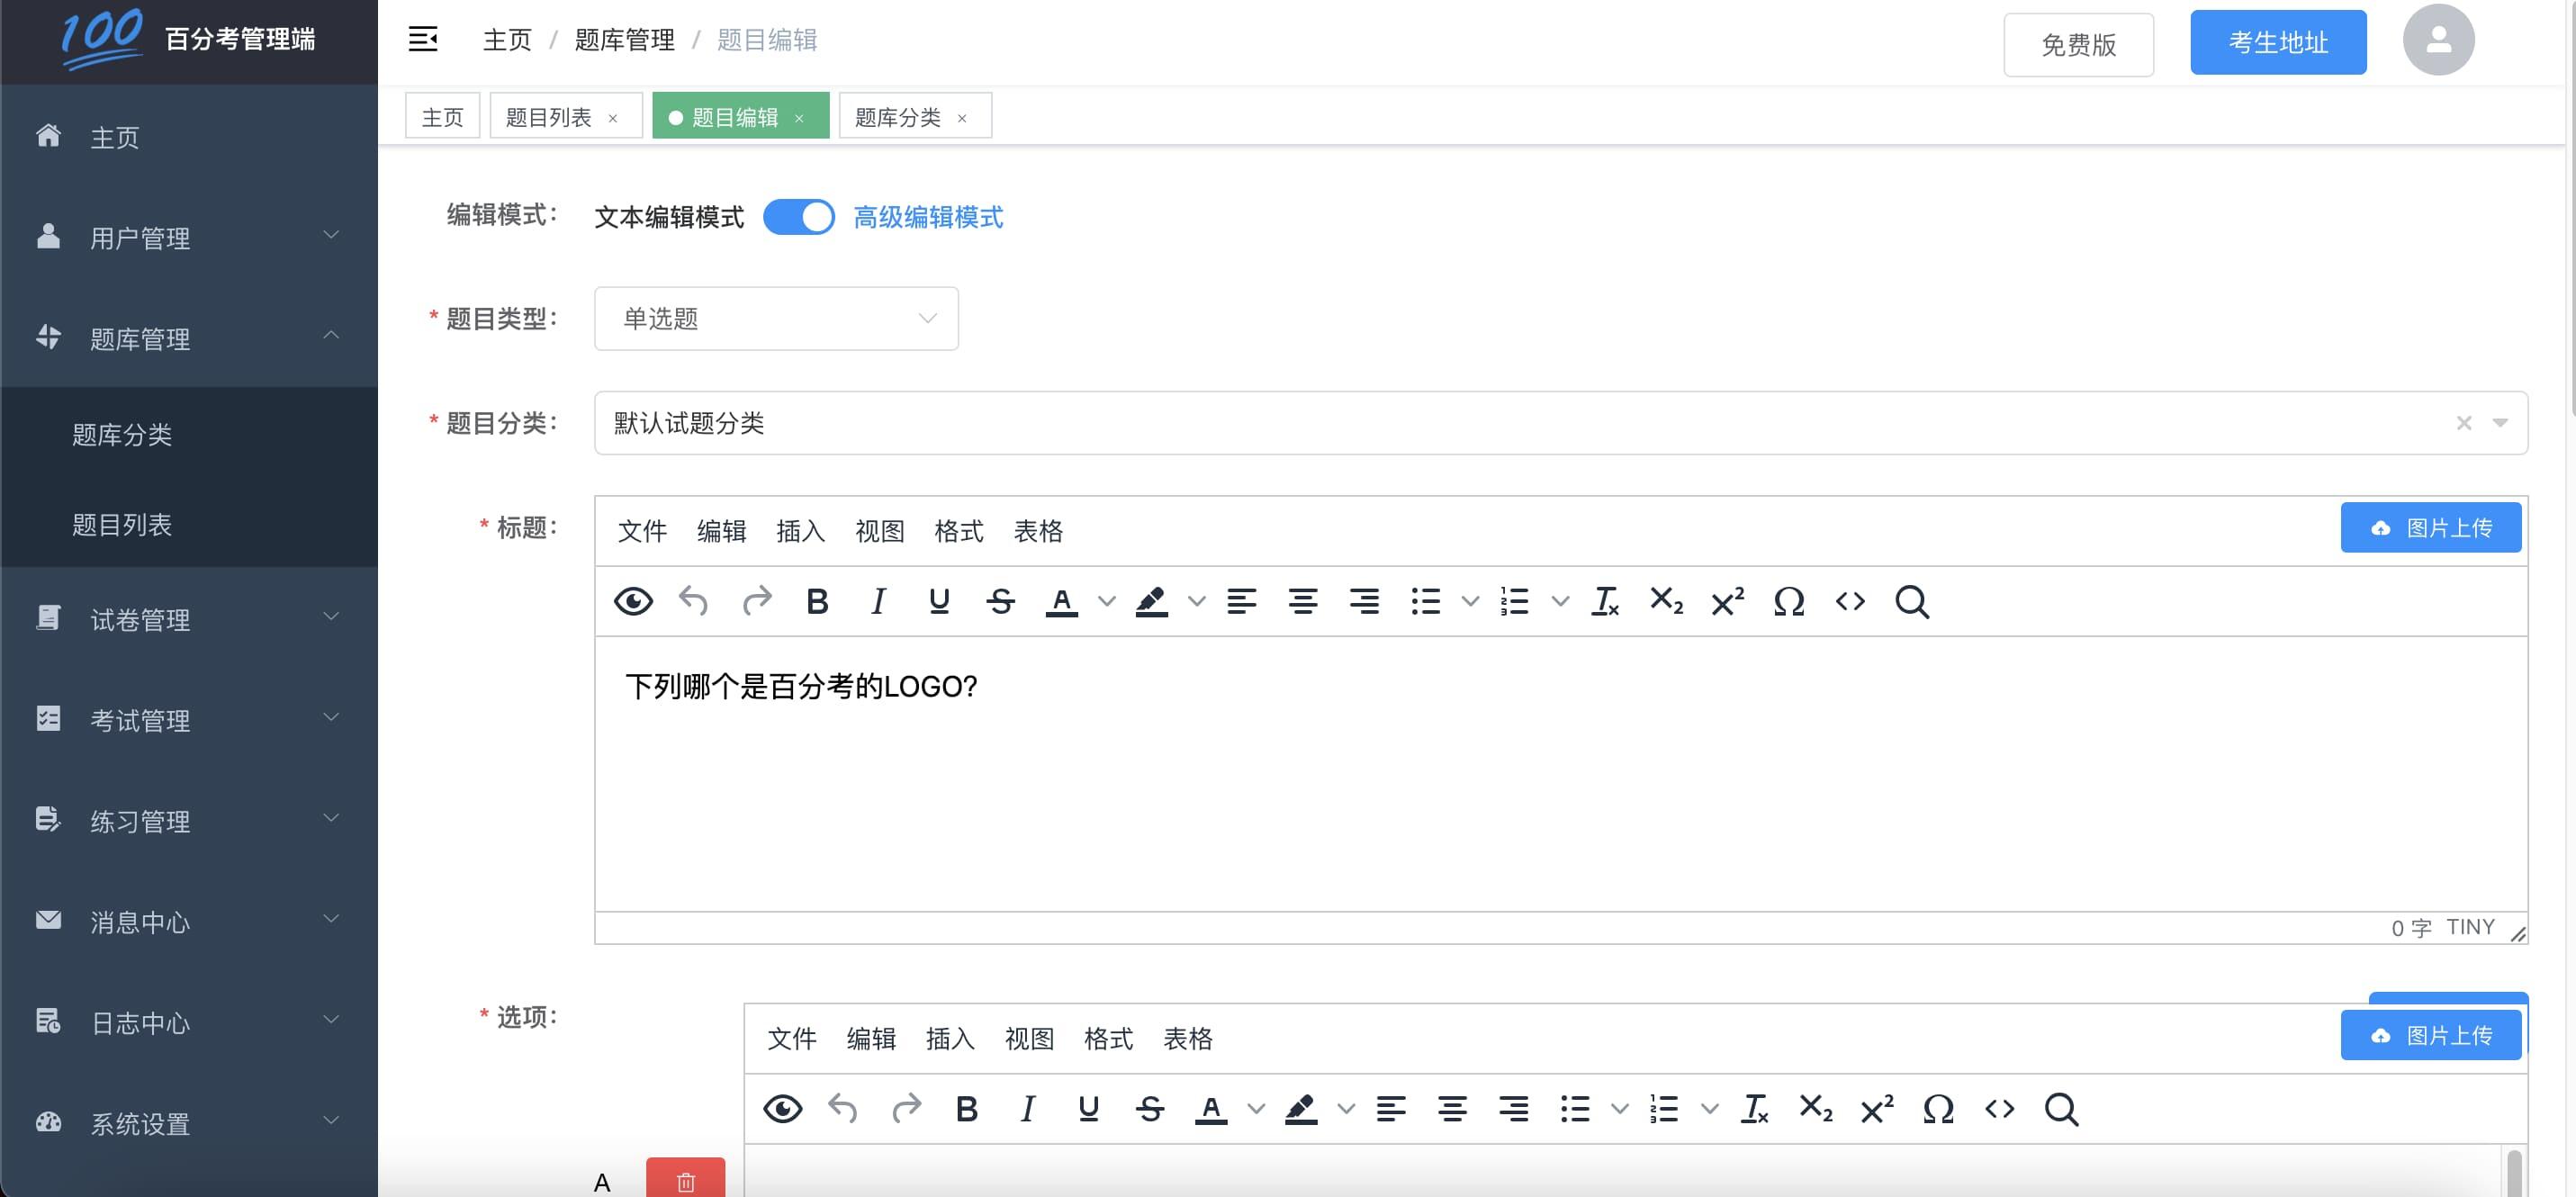
Task: Click the title editor's search magnifier icon
Action: [1911, 601]
